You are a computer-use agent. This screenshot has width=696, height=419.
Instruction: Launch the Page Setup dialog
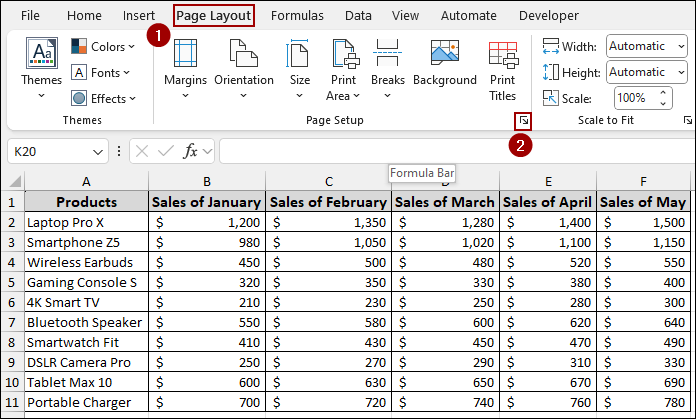click(x=522, y=121)
